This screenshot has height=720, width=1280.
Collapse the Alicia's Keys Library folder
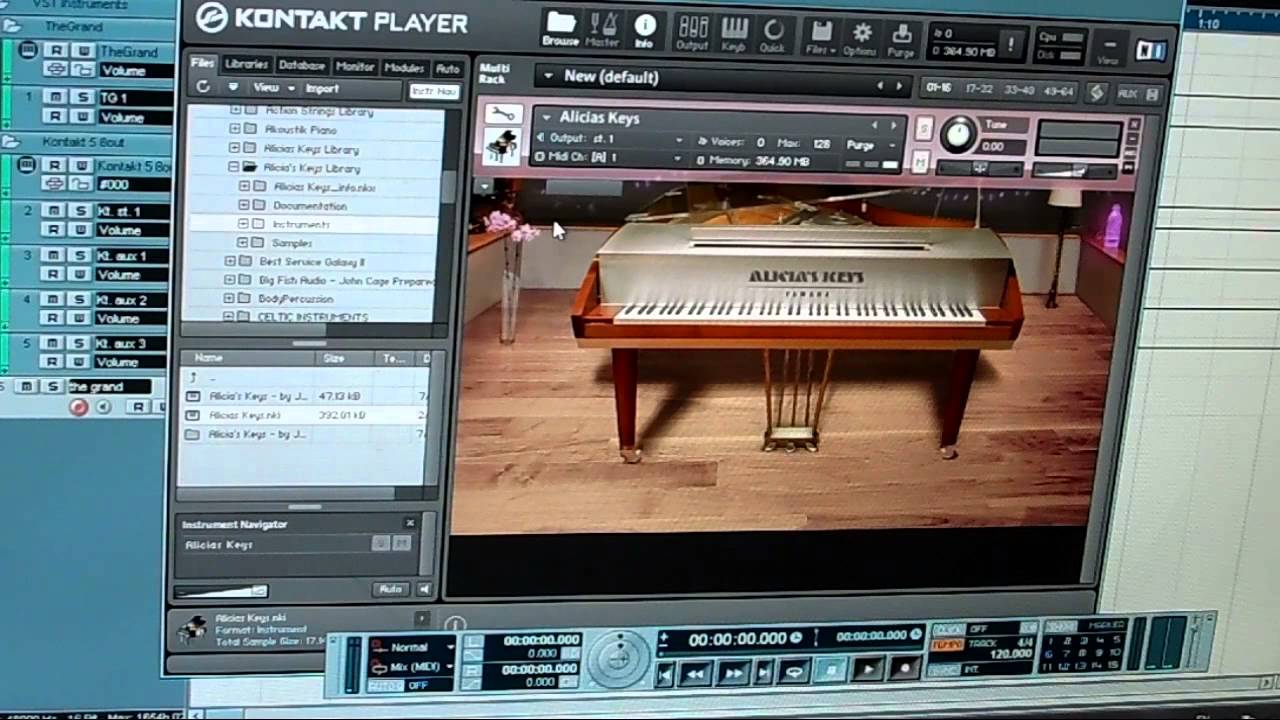[x=234, y=167]
